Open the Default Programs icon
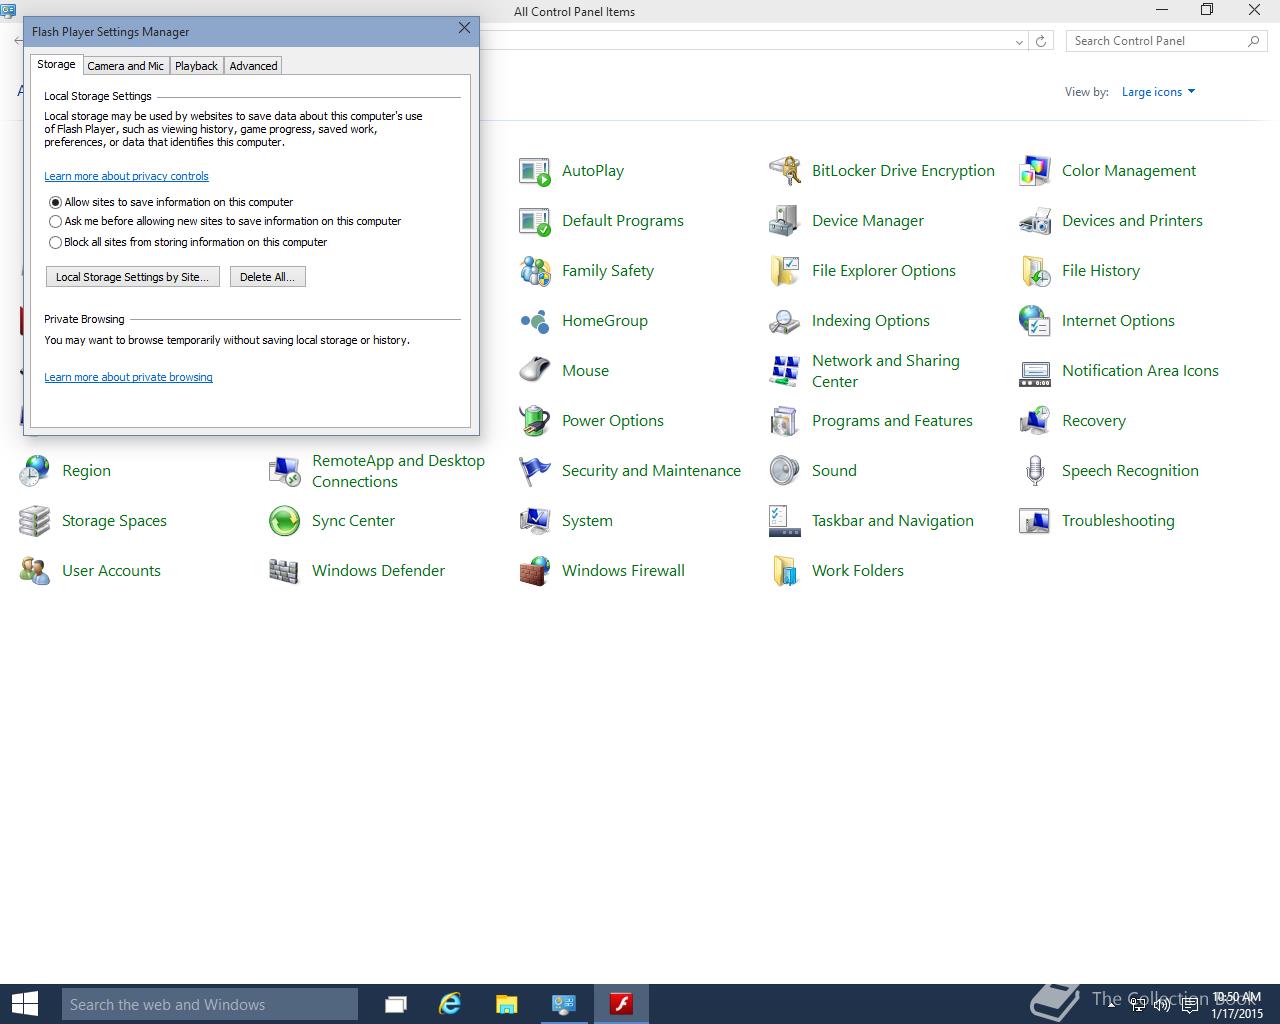This screenshot has height=1024, width=1280. [535, 221]
